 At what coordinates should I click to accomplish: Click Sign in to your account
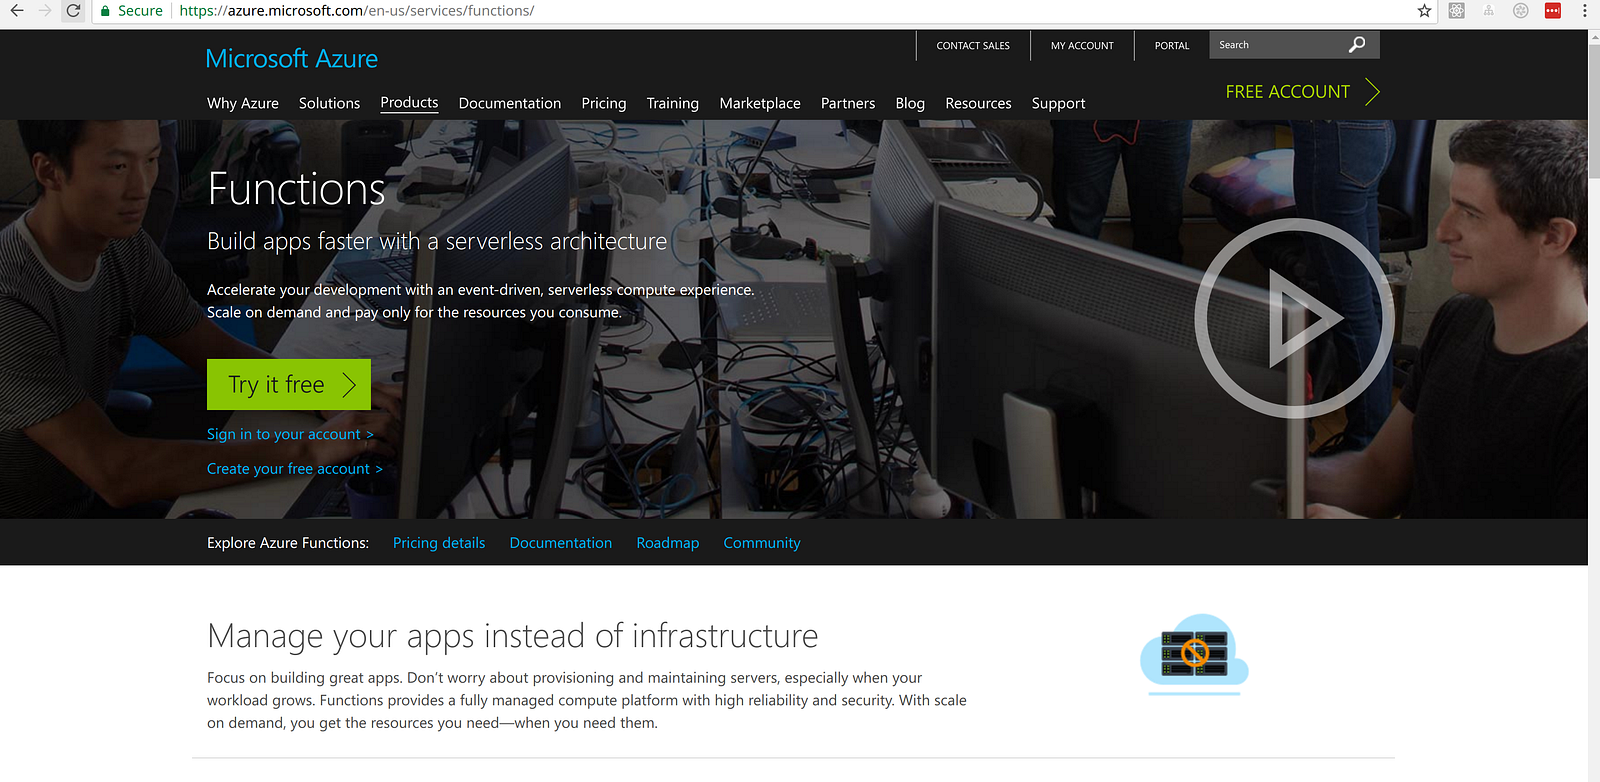(x=290, y=434)
